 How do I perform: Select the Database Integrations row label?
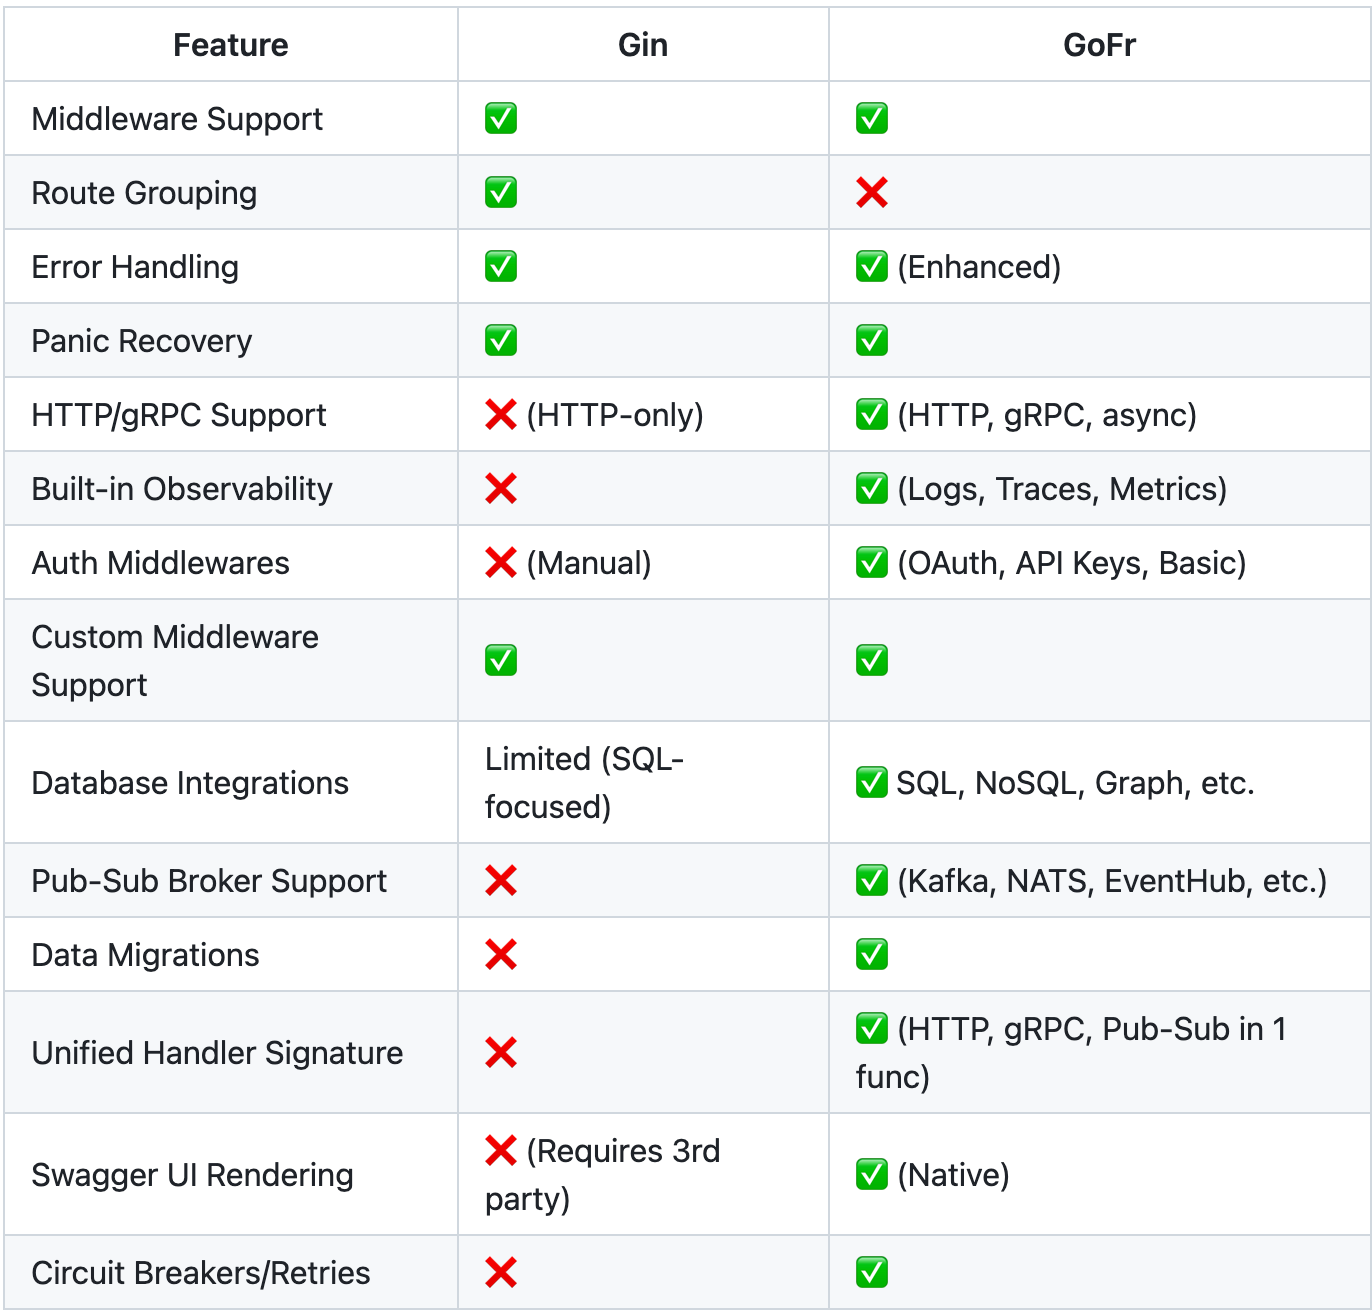190,783
